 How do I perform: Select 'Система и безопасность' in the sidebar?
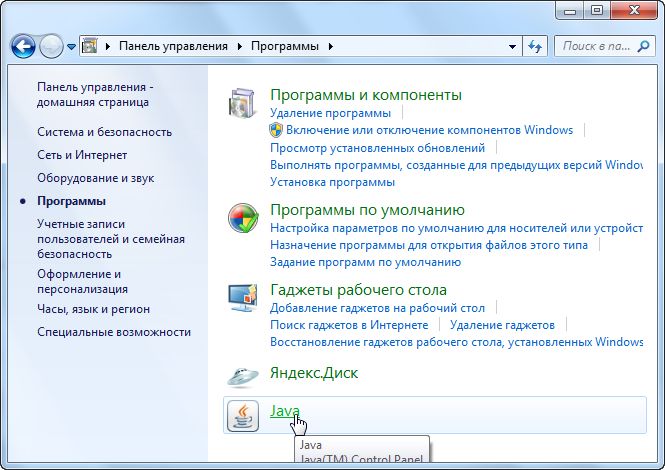tap(104, 132)
